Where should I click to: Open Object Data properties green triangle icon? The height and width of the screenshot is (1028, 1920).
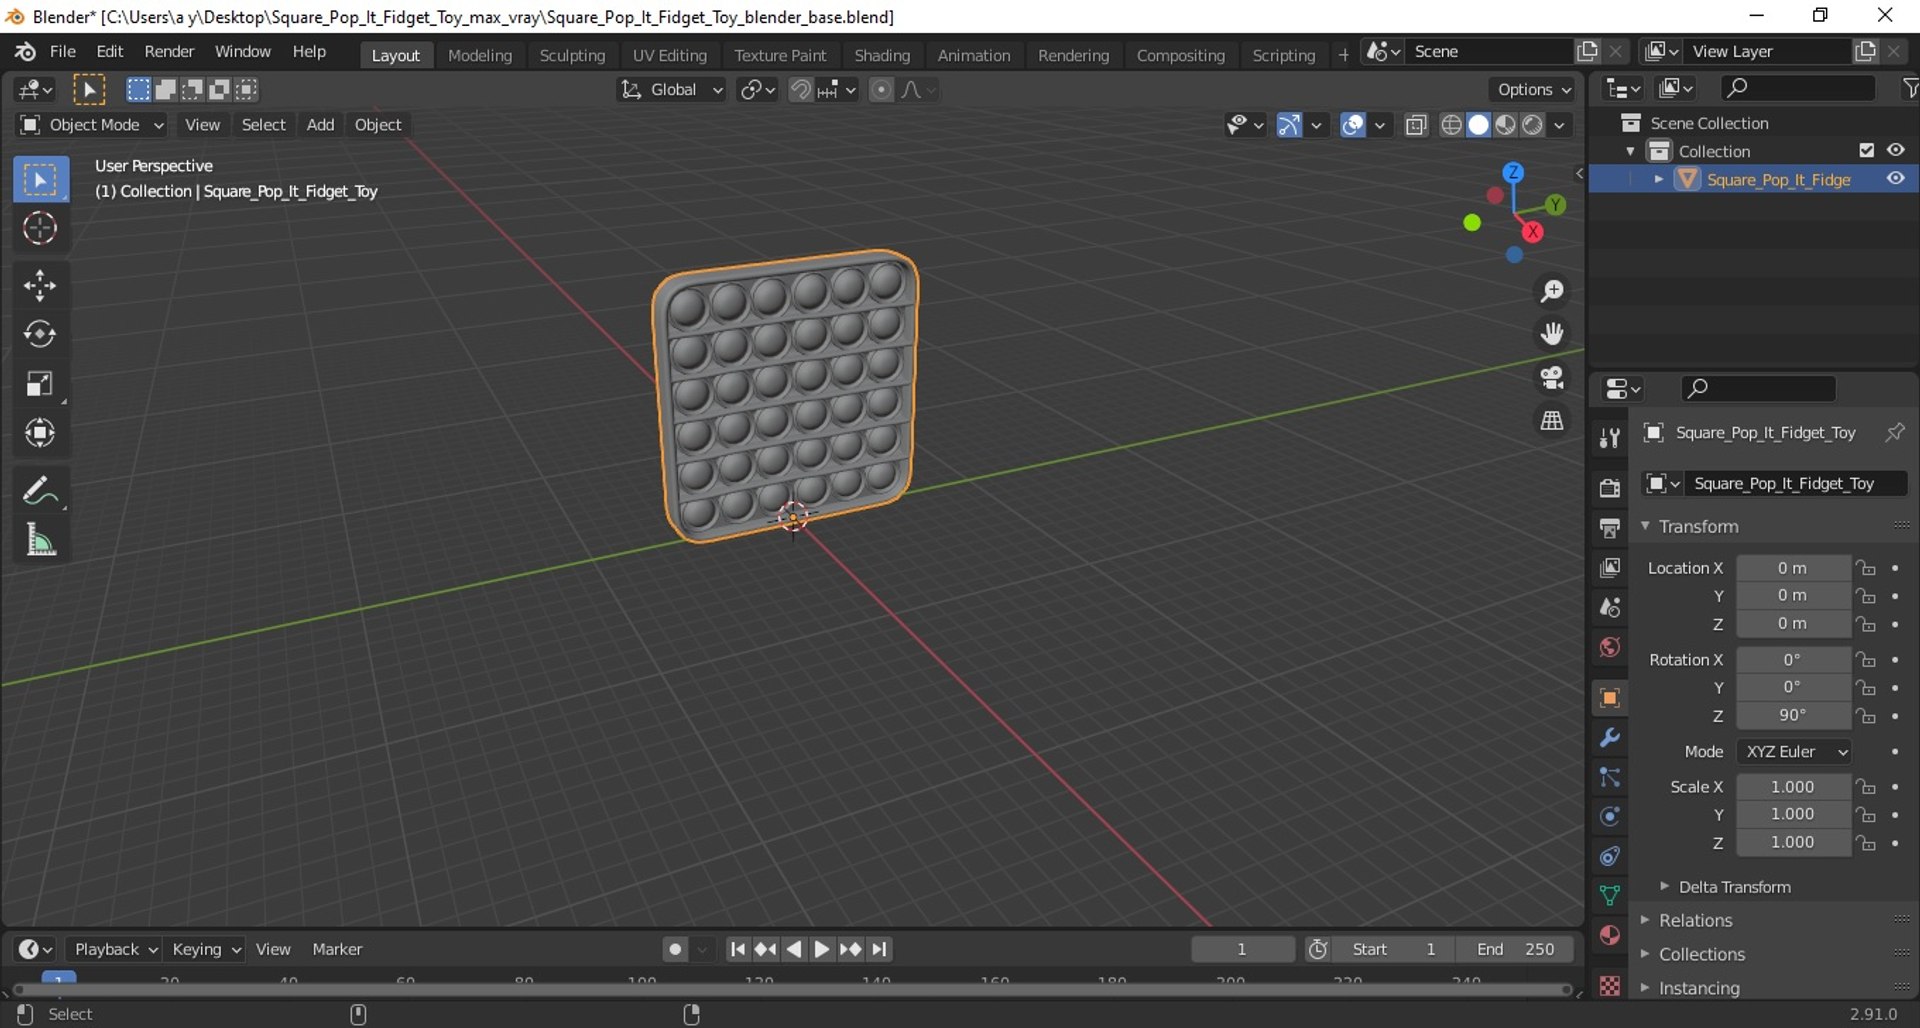1610,895
